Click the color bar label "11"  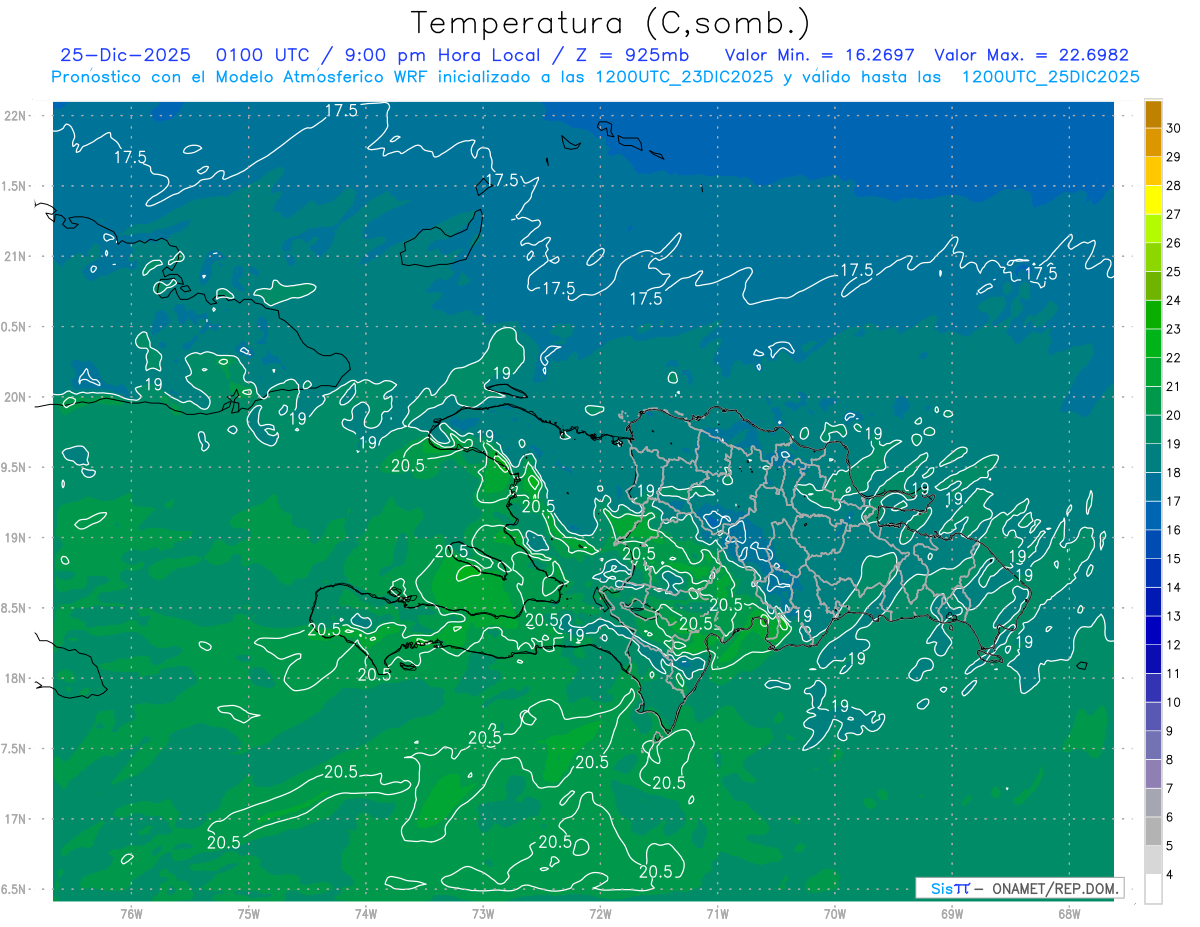1173,674
